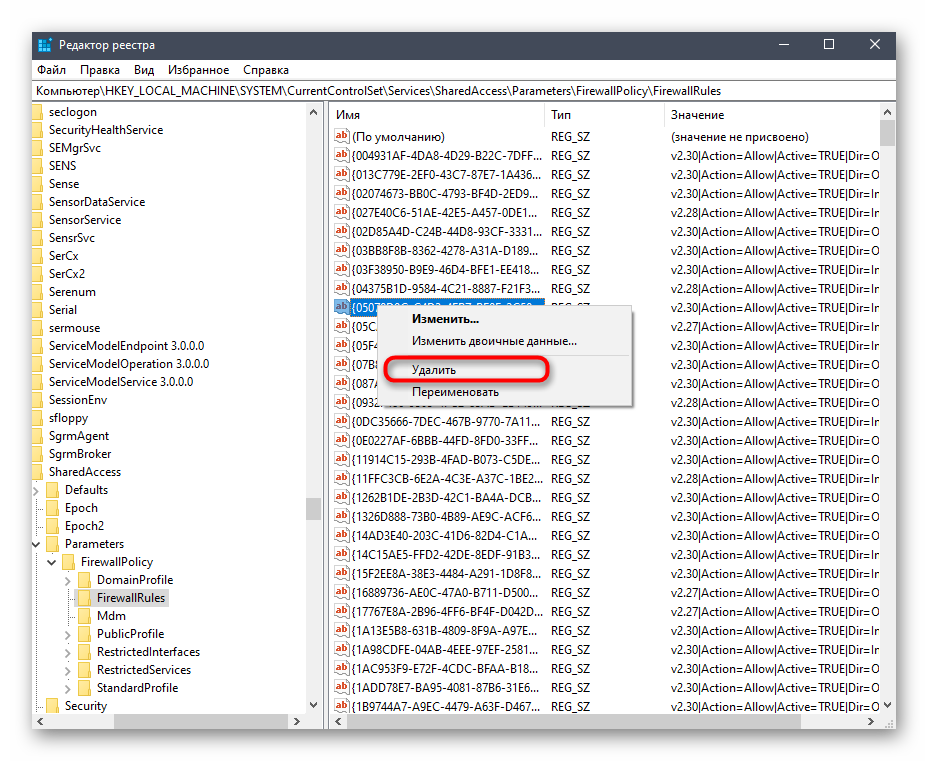The width and height of the screenshot is (928, 761).
Task: Open the Избранное menu
Action: tap(199, 70)
